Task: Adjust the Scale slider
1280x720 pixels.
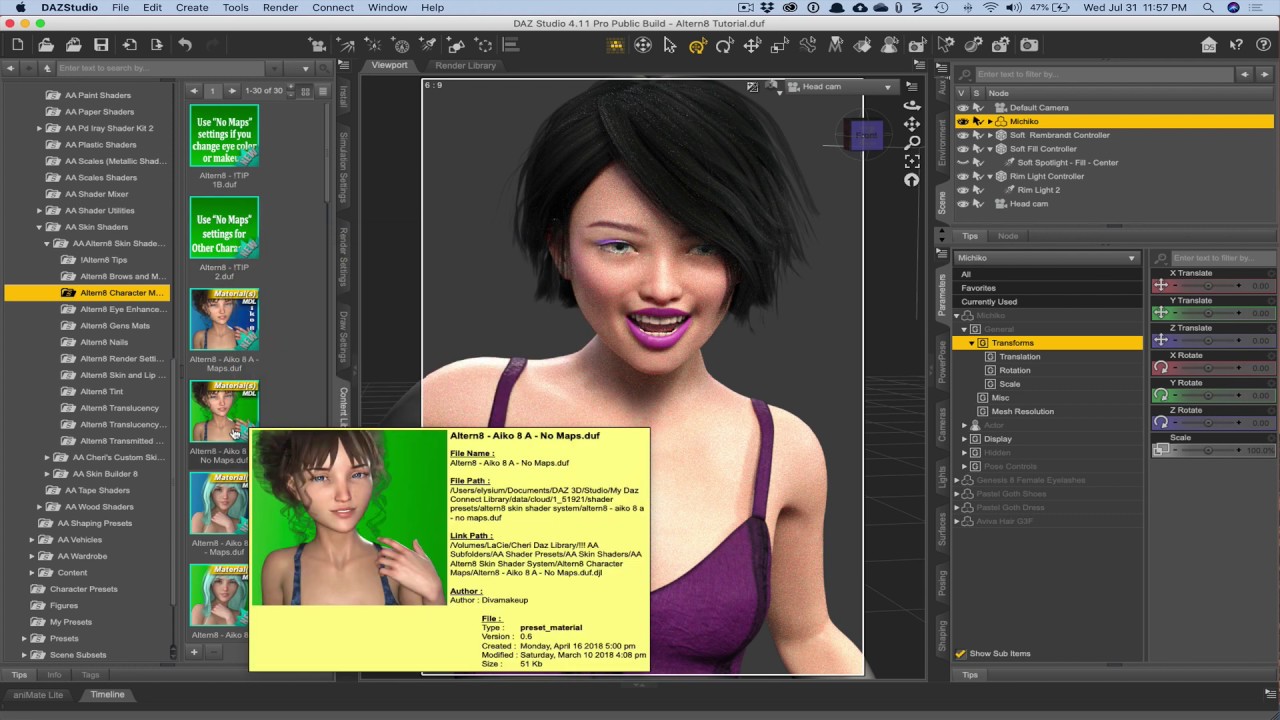Action: pos(1208,451)
